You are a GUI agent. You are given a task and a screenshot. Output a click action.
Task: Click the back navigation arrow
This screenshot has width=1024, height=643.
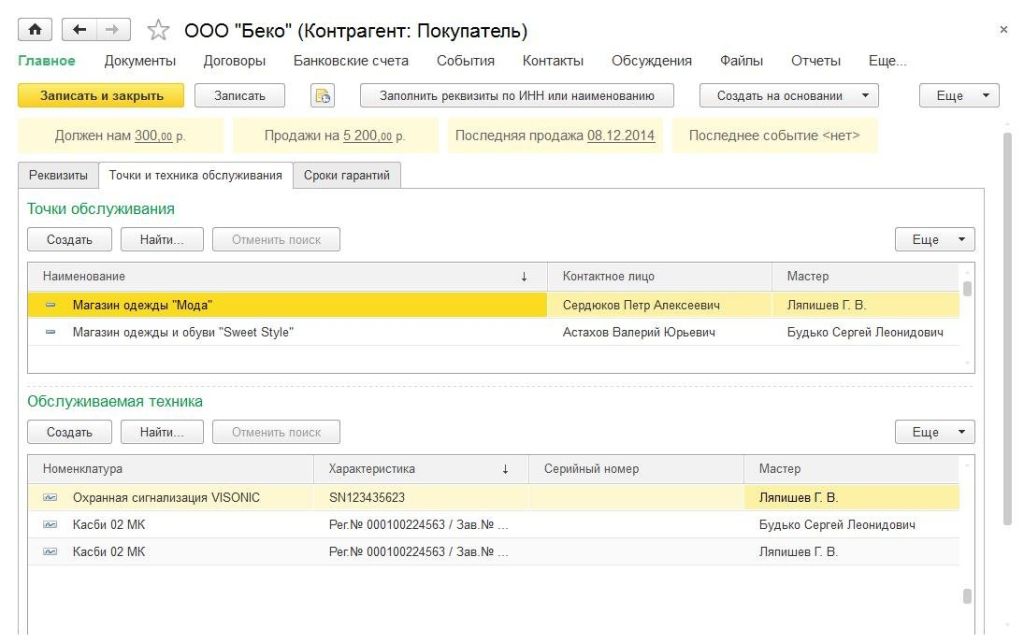coord(79,29)
